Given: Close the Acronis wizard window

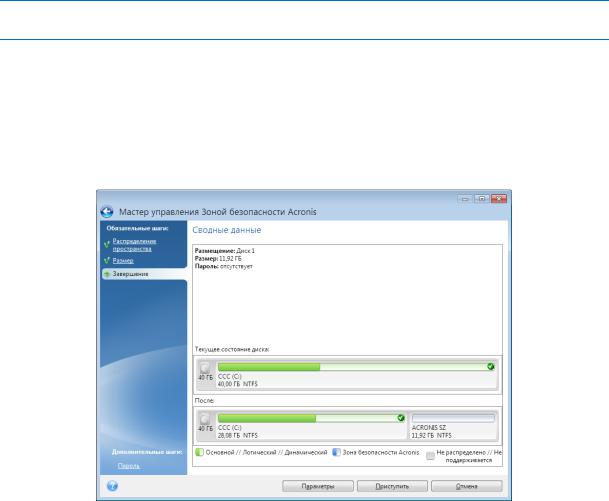Looking at the screenshot, I should pos(499,199).
